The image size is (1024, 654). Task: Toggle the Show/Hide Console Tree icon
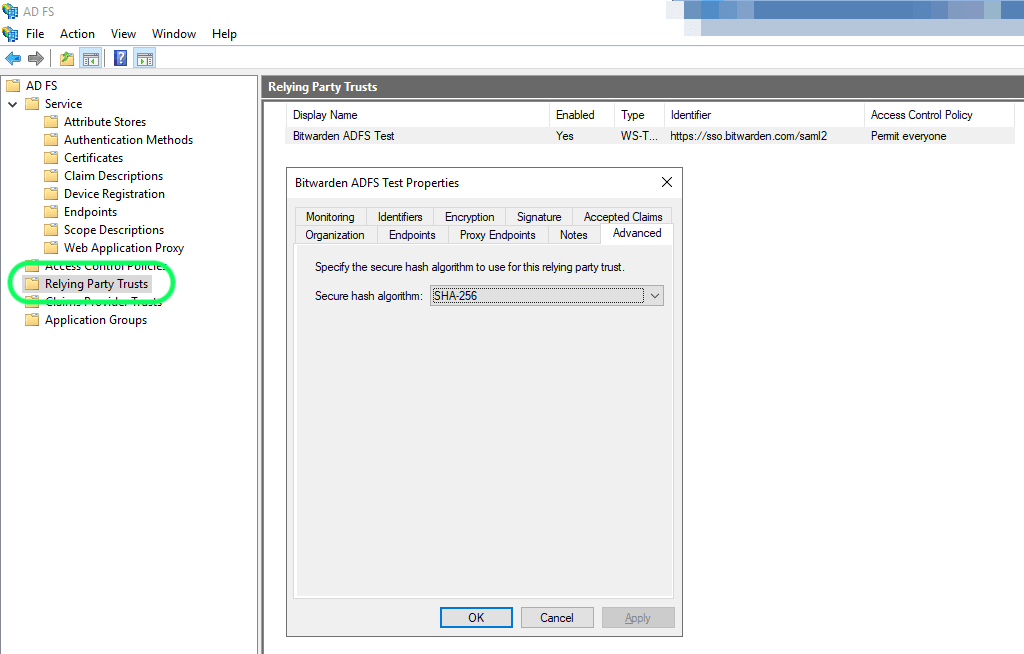pos(91,59)
